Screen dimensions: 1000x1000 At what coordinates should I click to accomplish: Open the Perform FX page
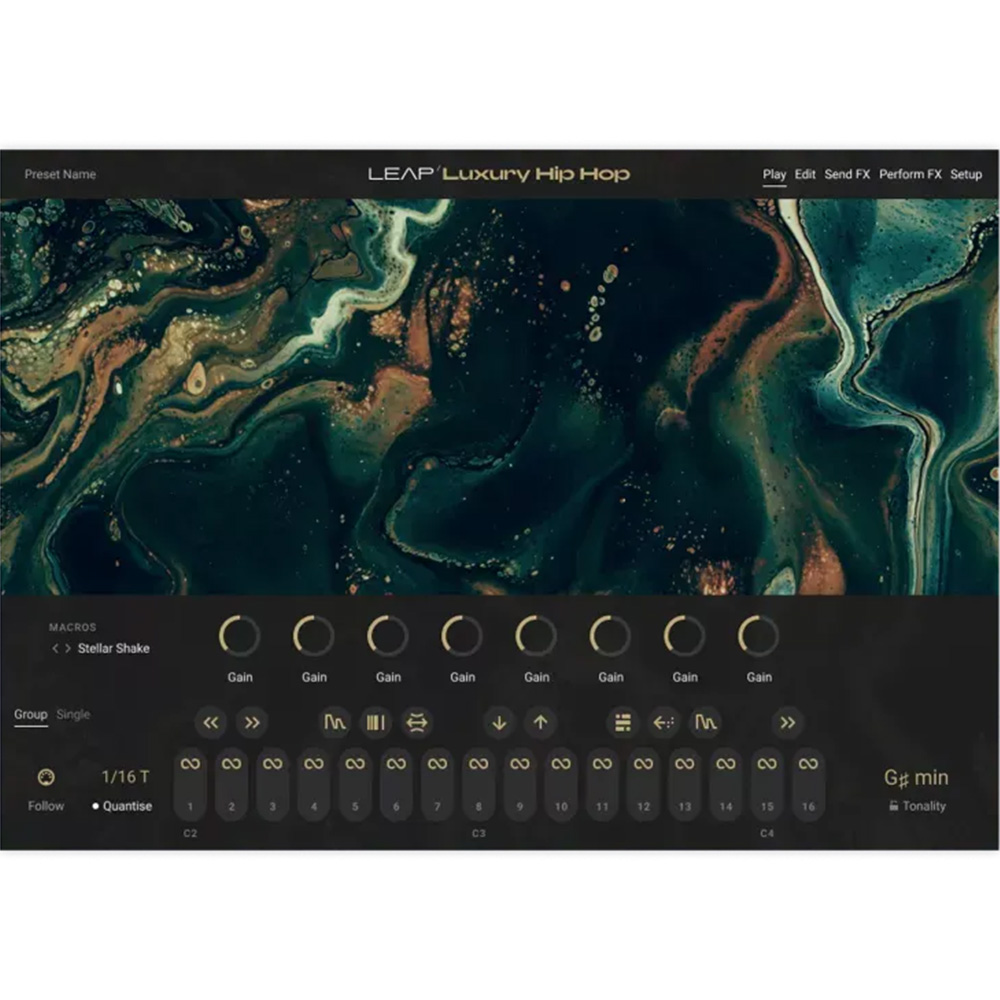(910, 174)
